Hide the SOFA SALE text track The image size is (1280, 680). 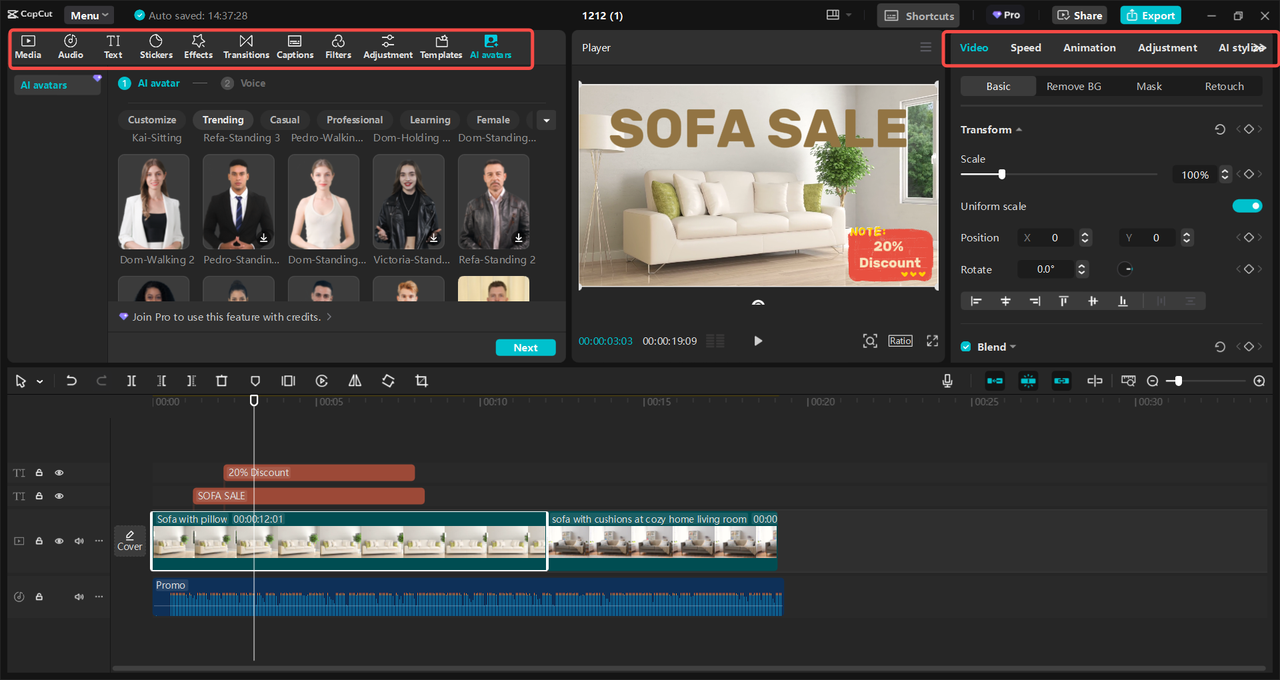(59, 496)
